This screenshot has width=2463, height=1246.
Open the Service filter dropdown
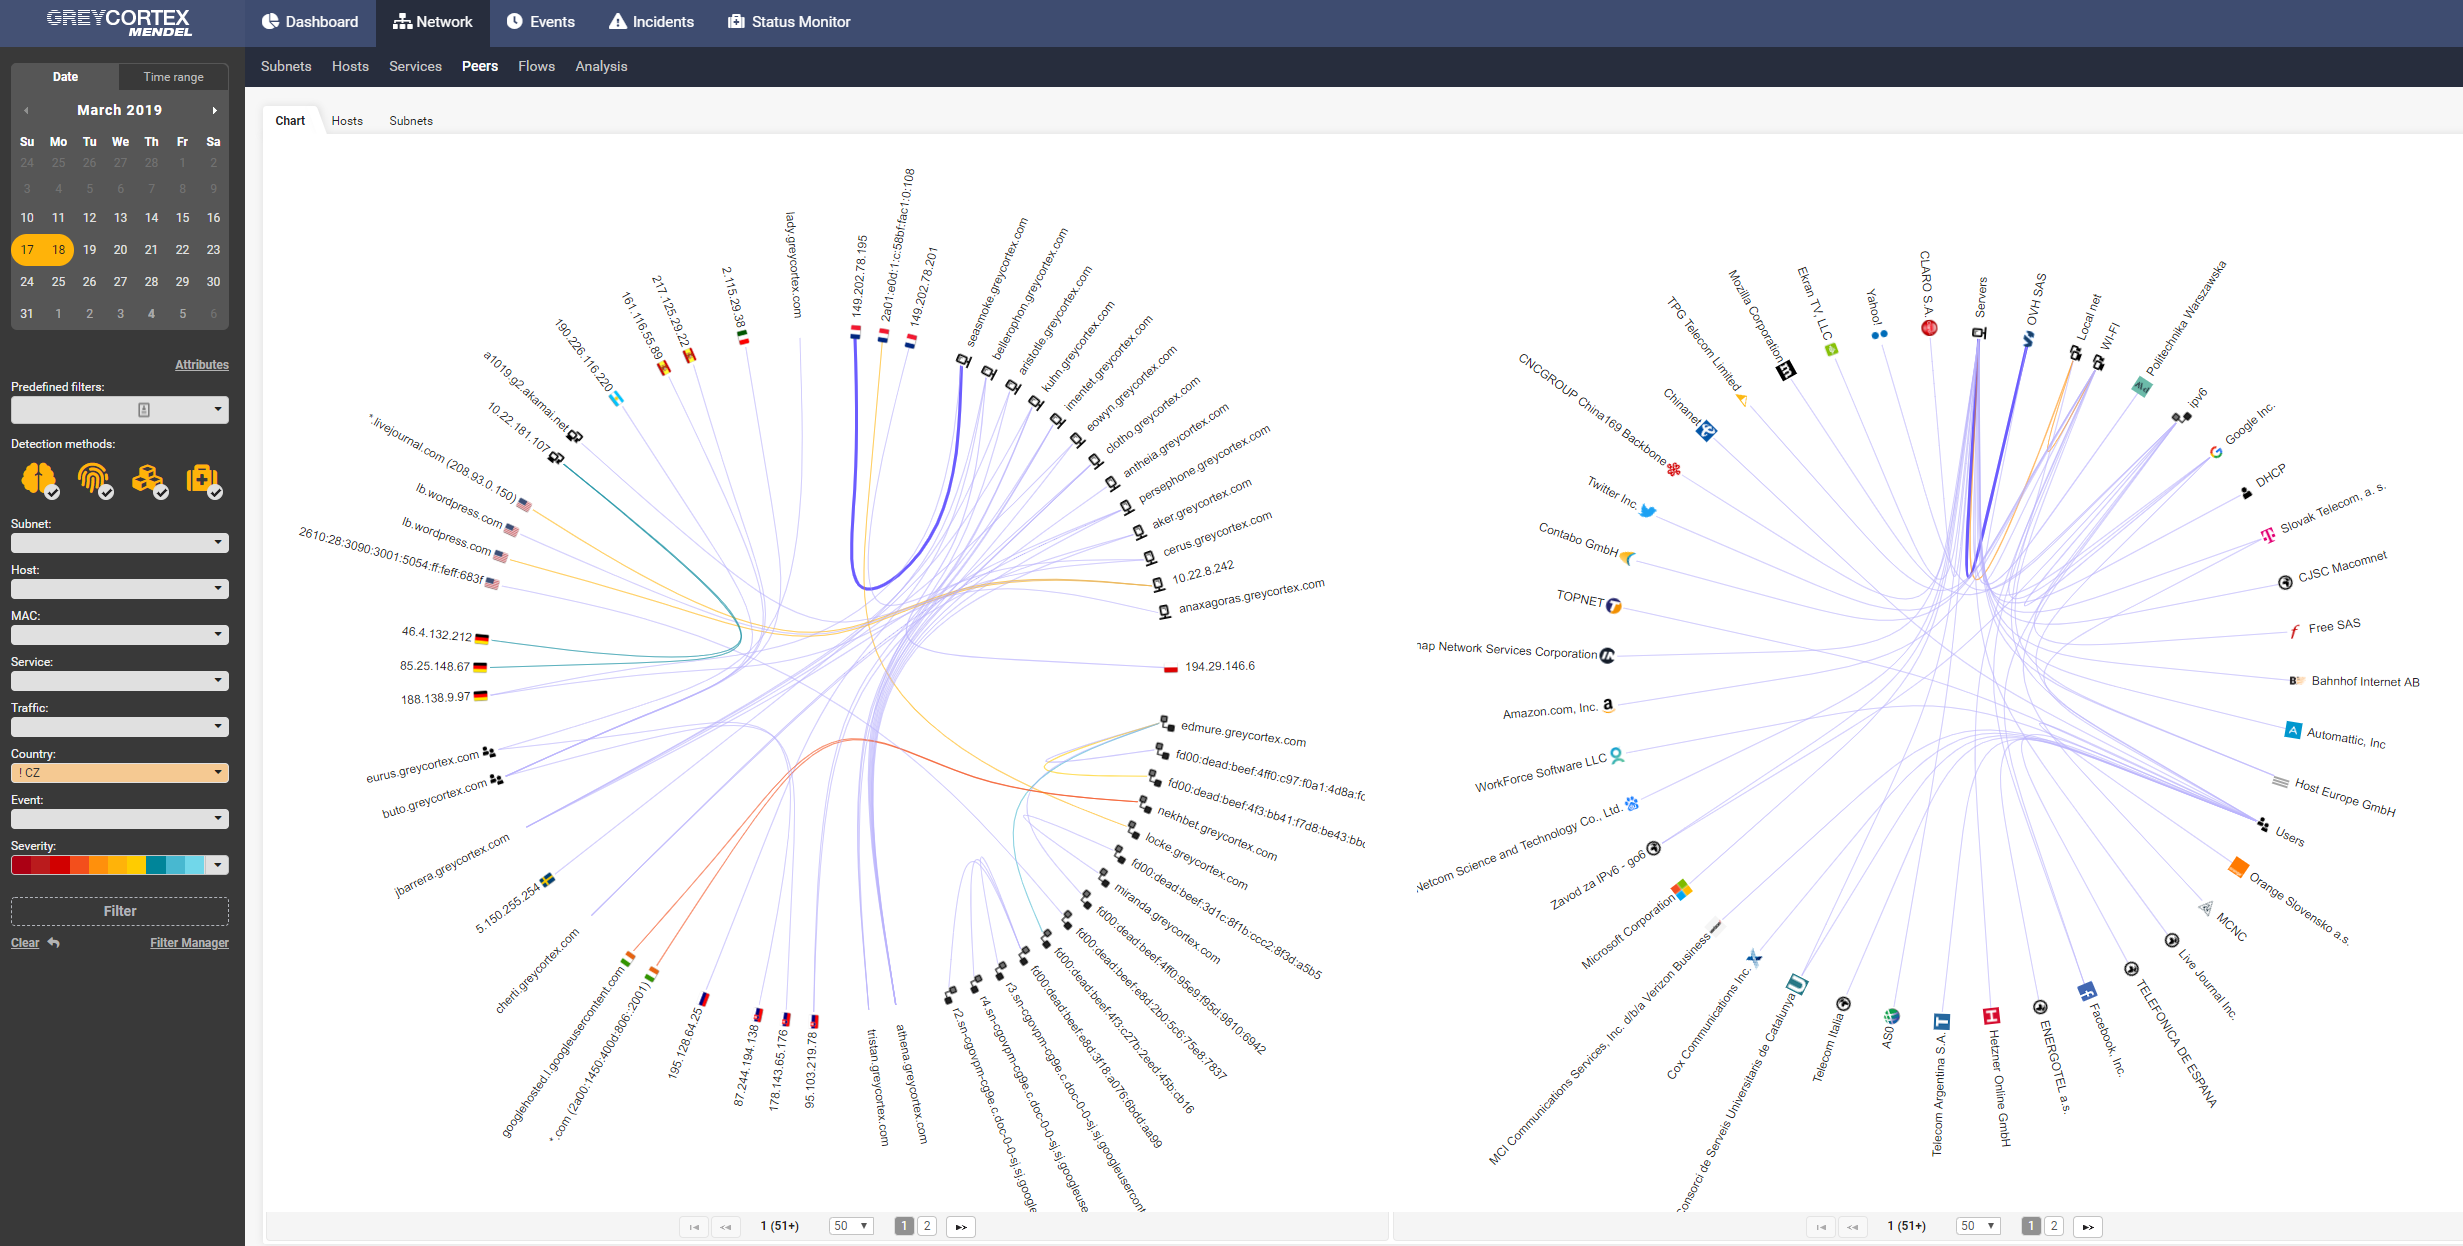[x=120, y=681]
